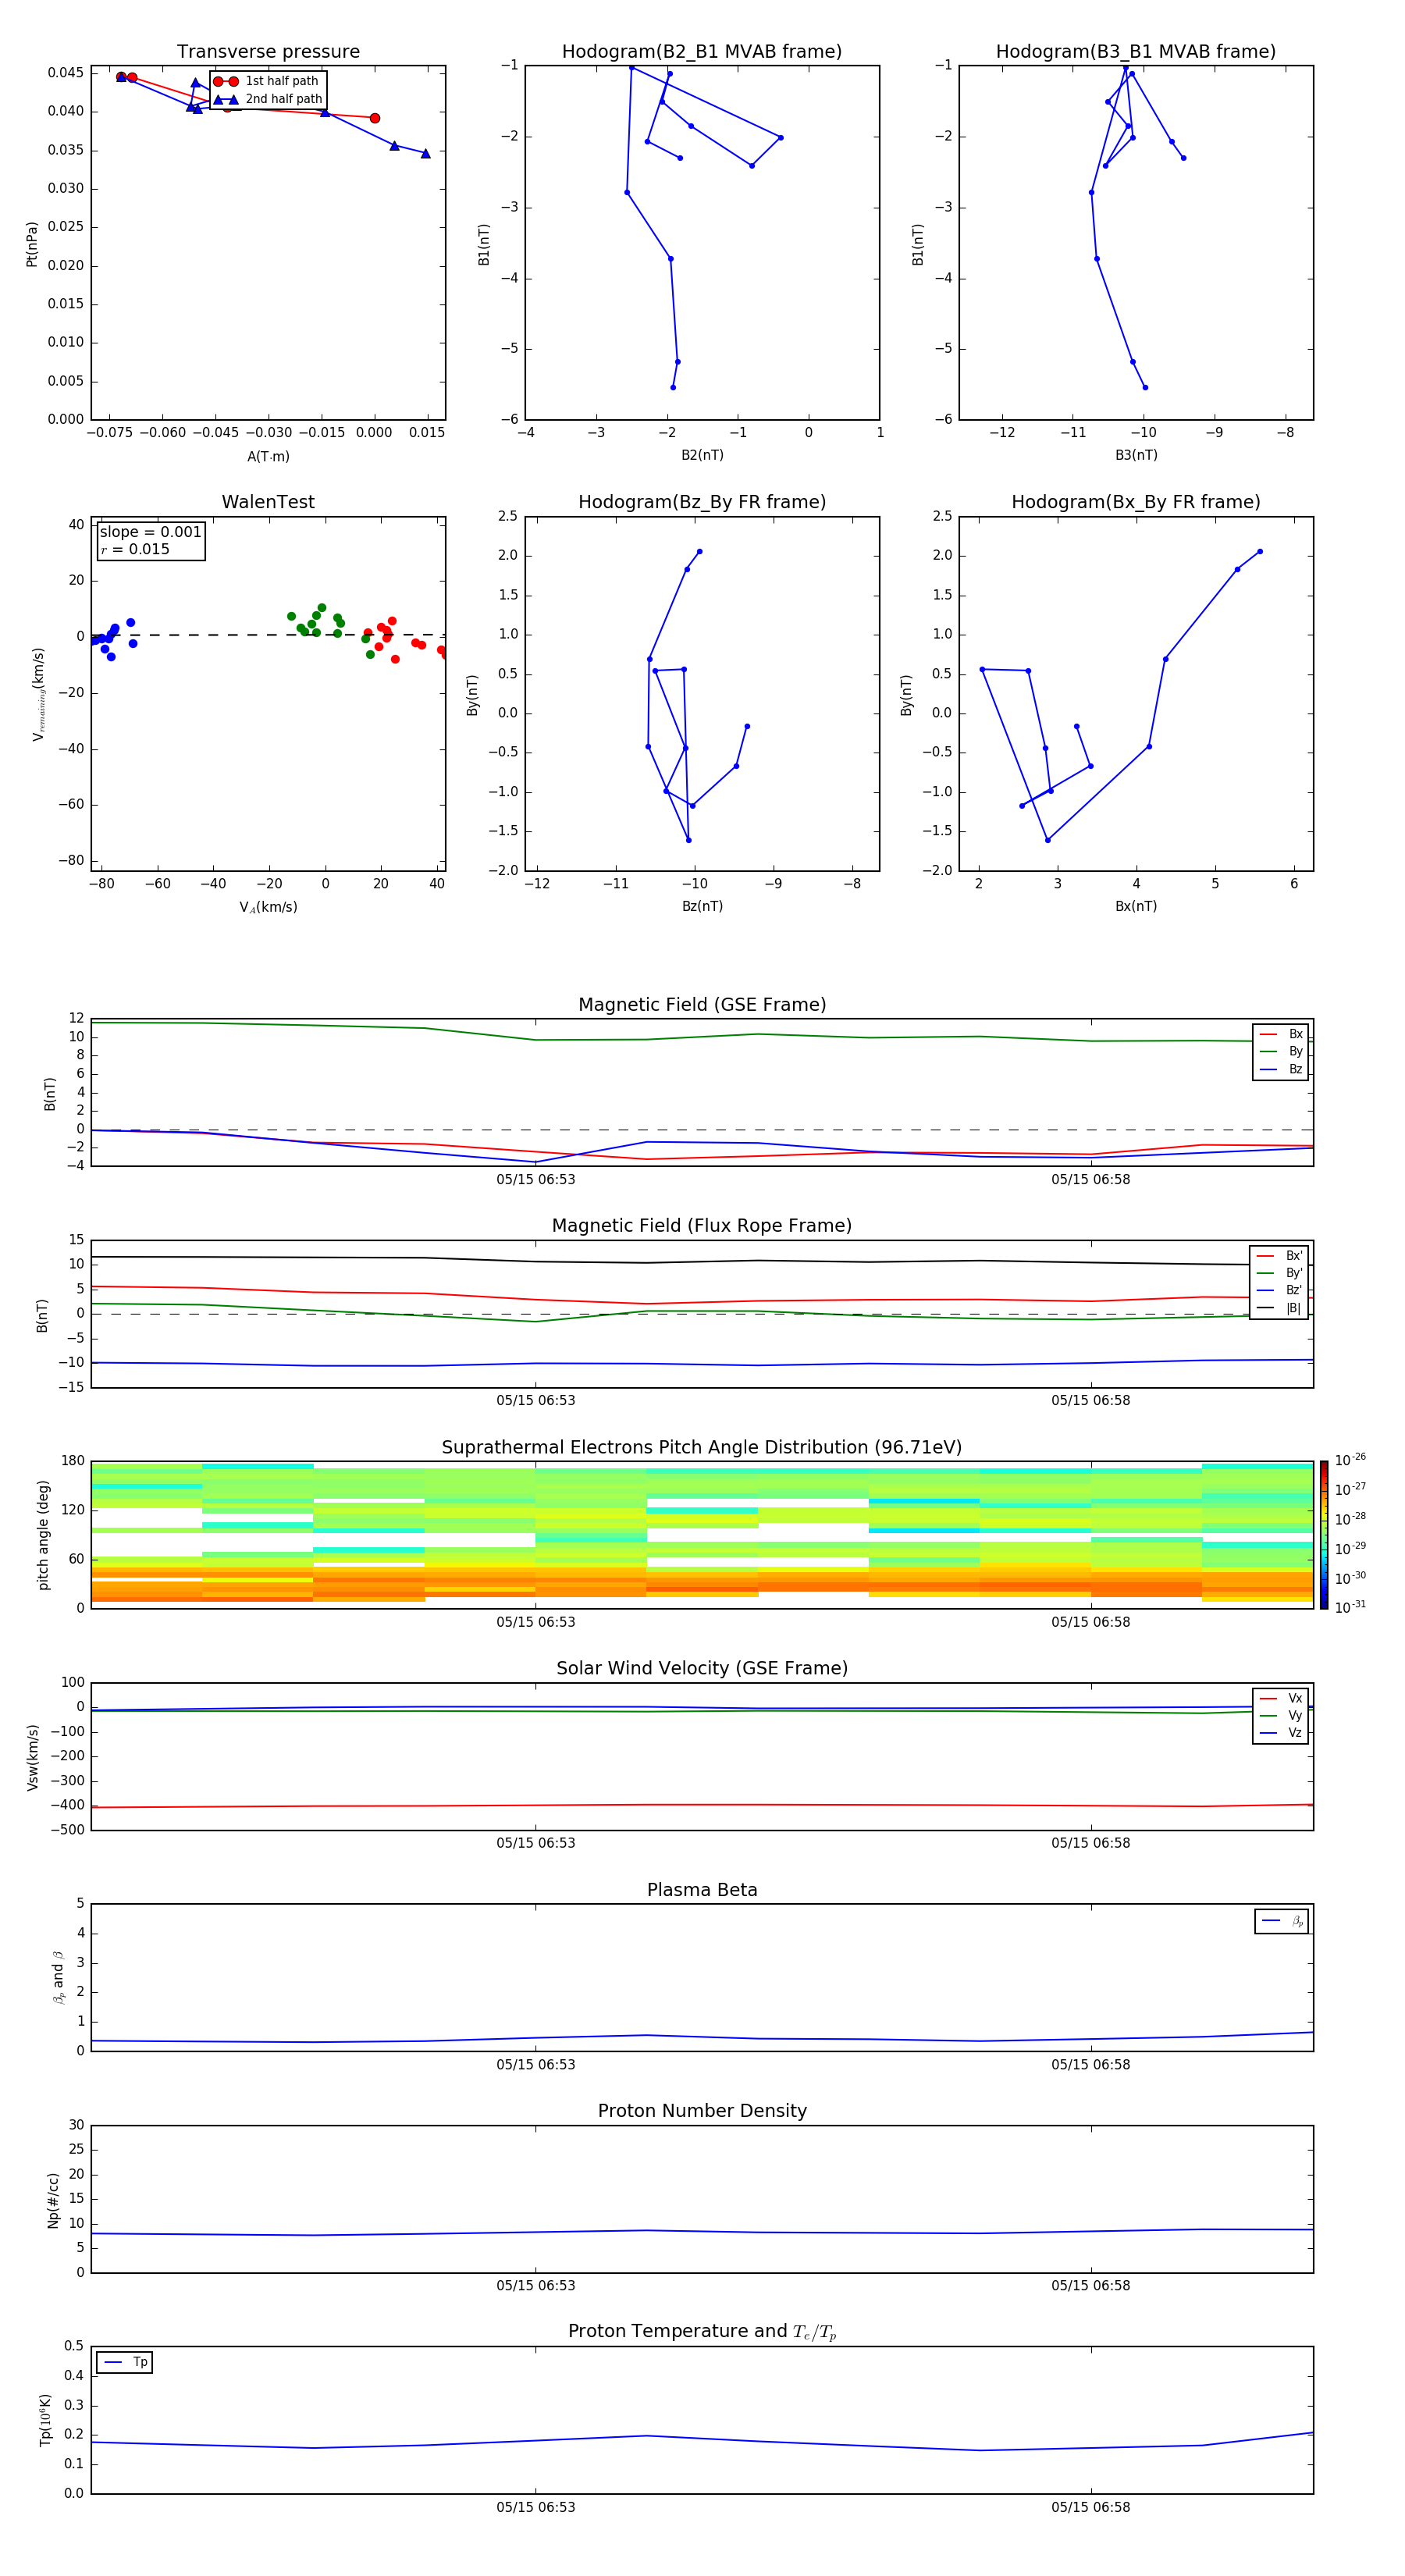Image resolution: width=1405 pixels, height=2576 pixels.
Task: Click 'Solar Wind Velocity (GSE Frame)' title
Action: 702,1668
